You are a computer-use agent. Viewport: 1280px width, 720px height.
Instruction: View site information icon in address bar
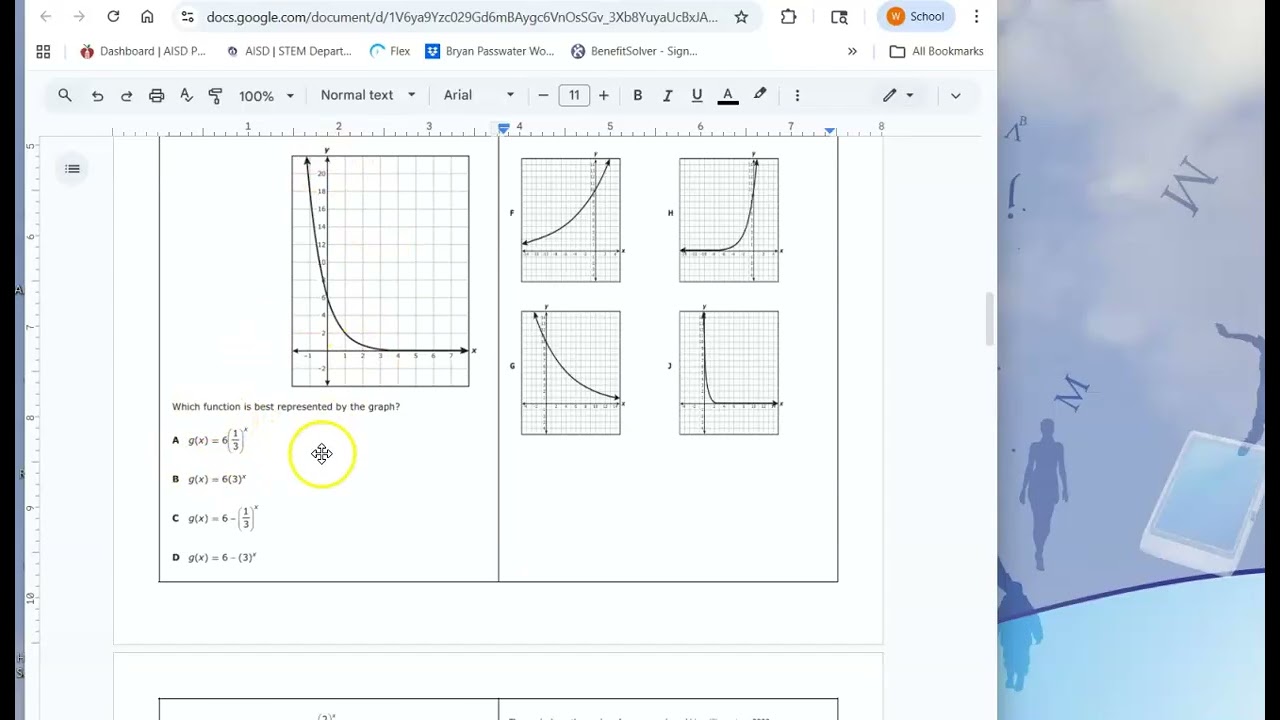(187, 17)
